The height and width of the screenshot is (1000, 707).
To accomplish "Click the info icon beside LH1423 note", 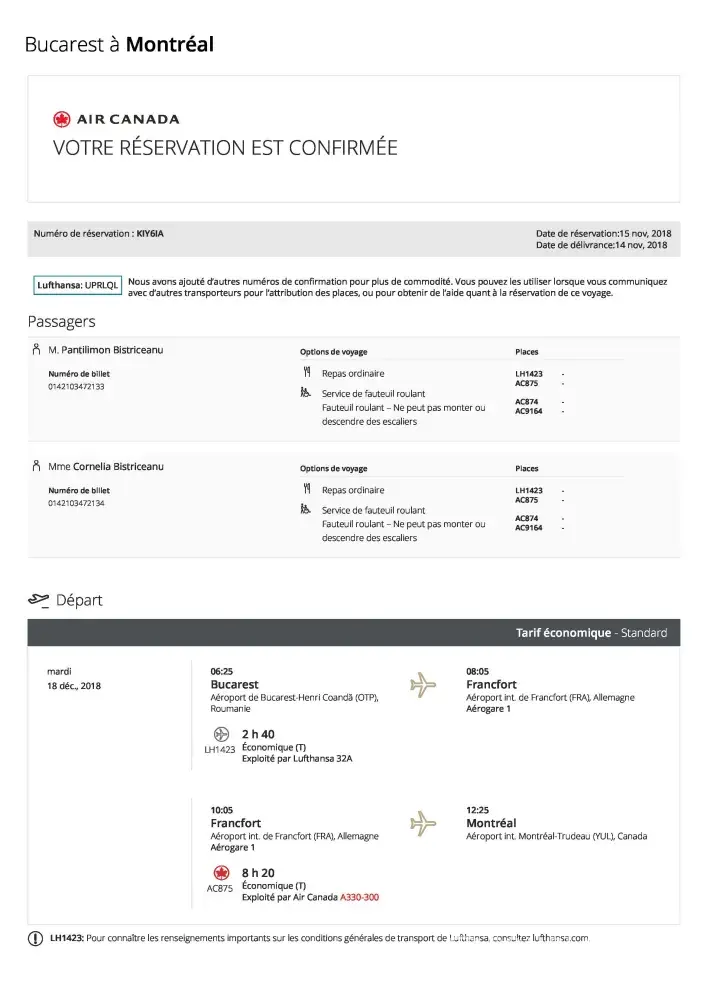I will tap(37, 938).
